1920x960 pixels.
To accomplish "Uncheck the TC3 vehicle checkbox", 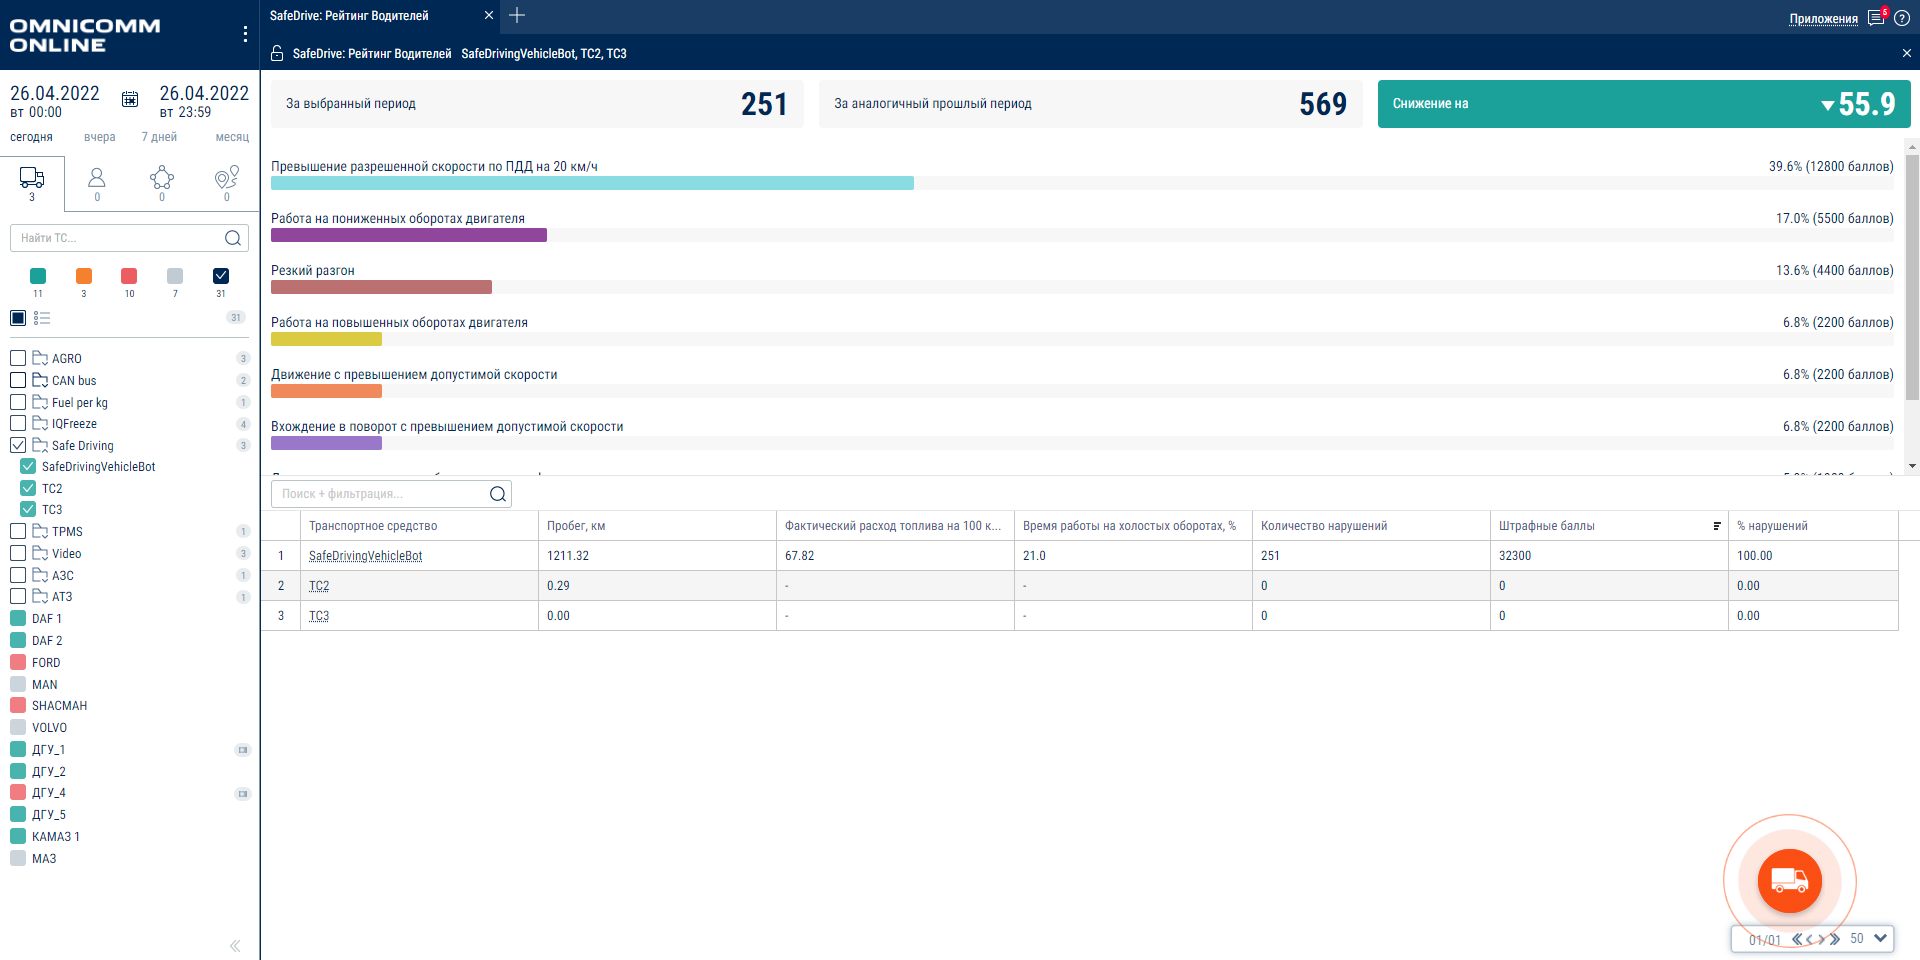I will point(28,509).
